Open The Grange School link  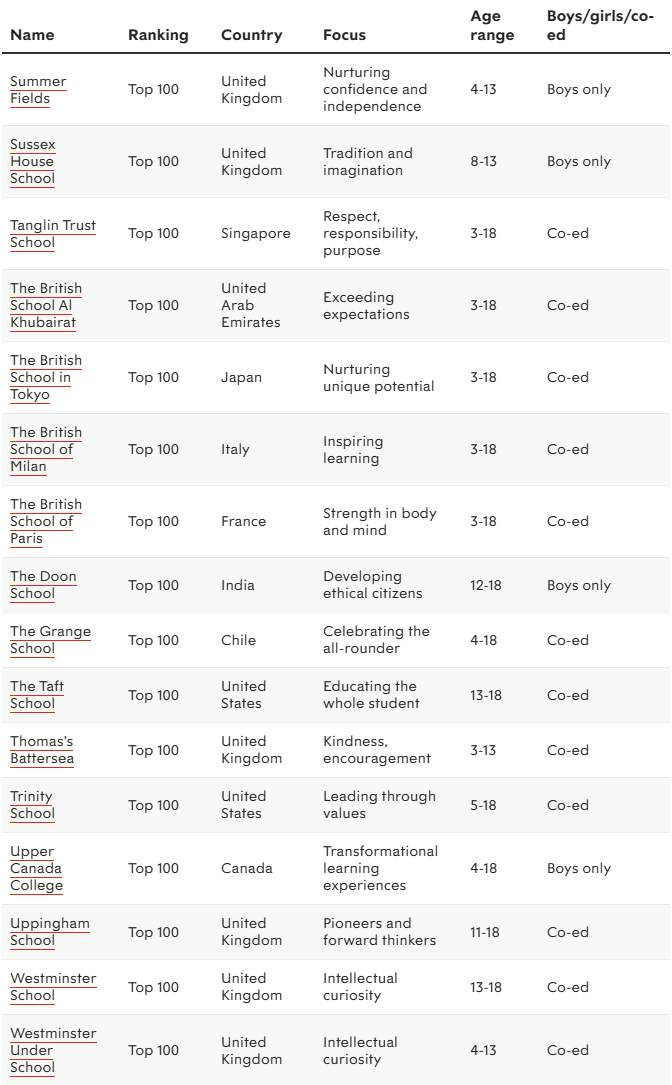(50, 640)
